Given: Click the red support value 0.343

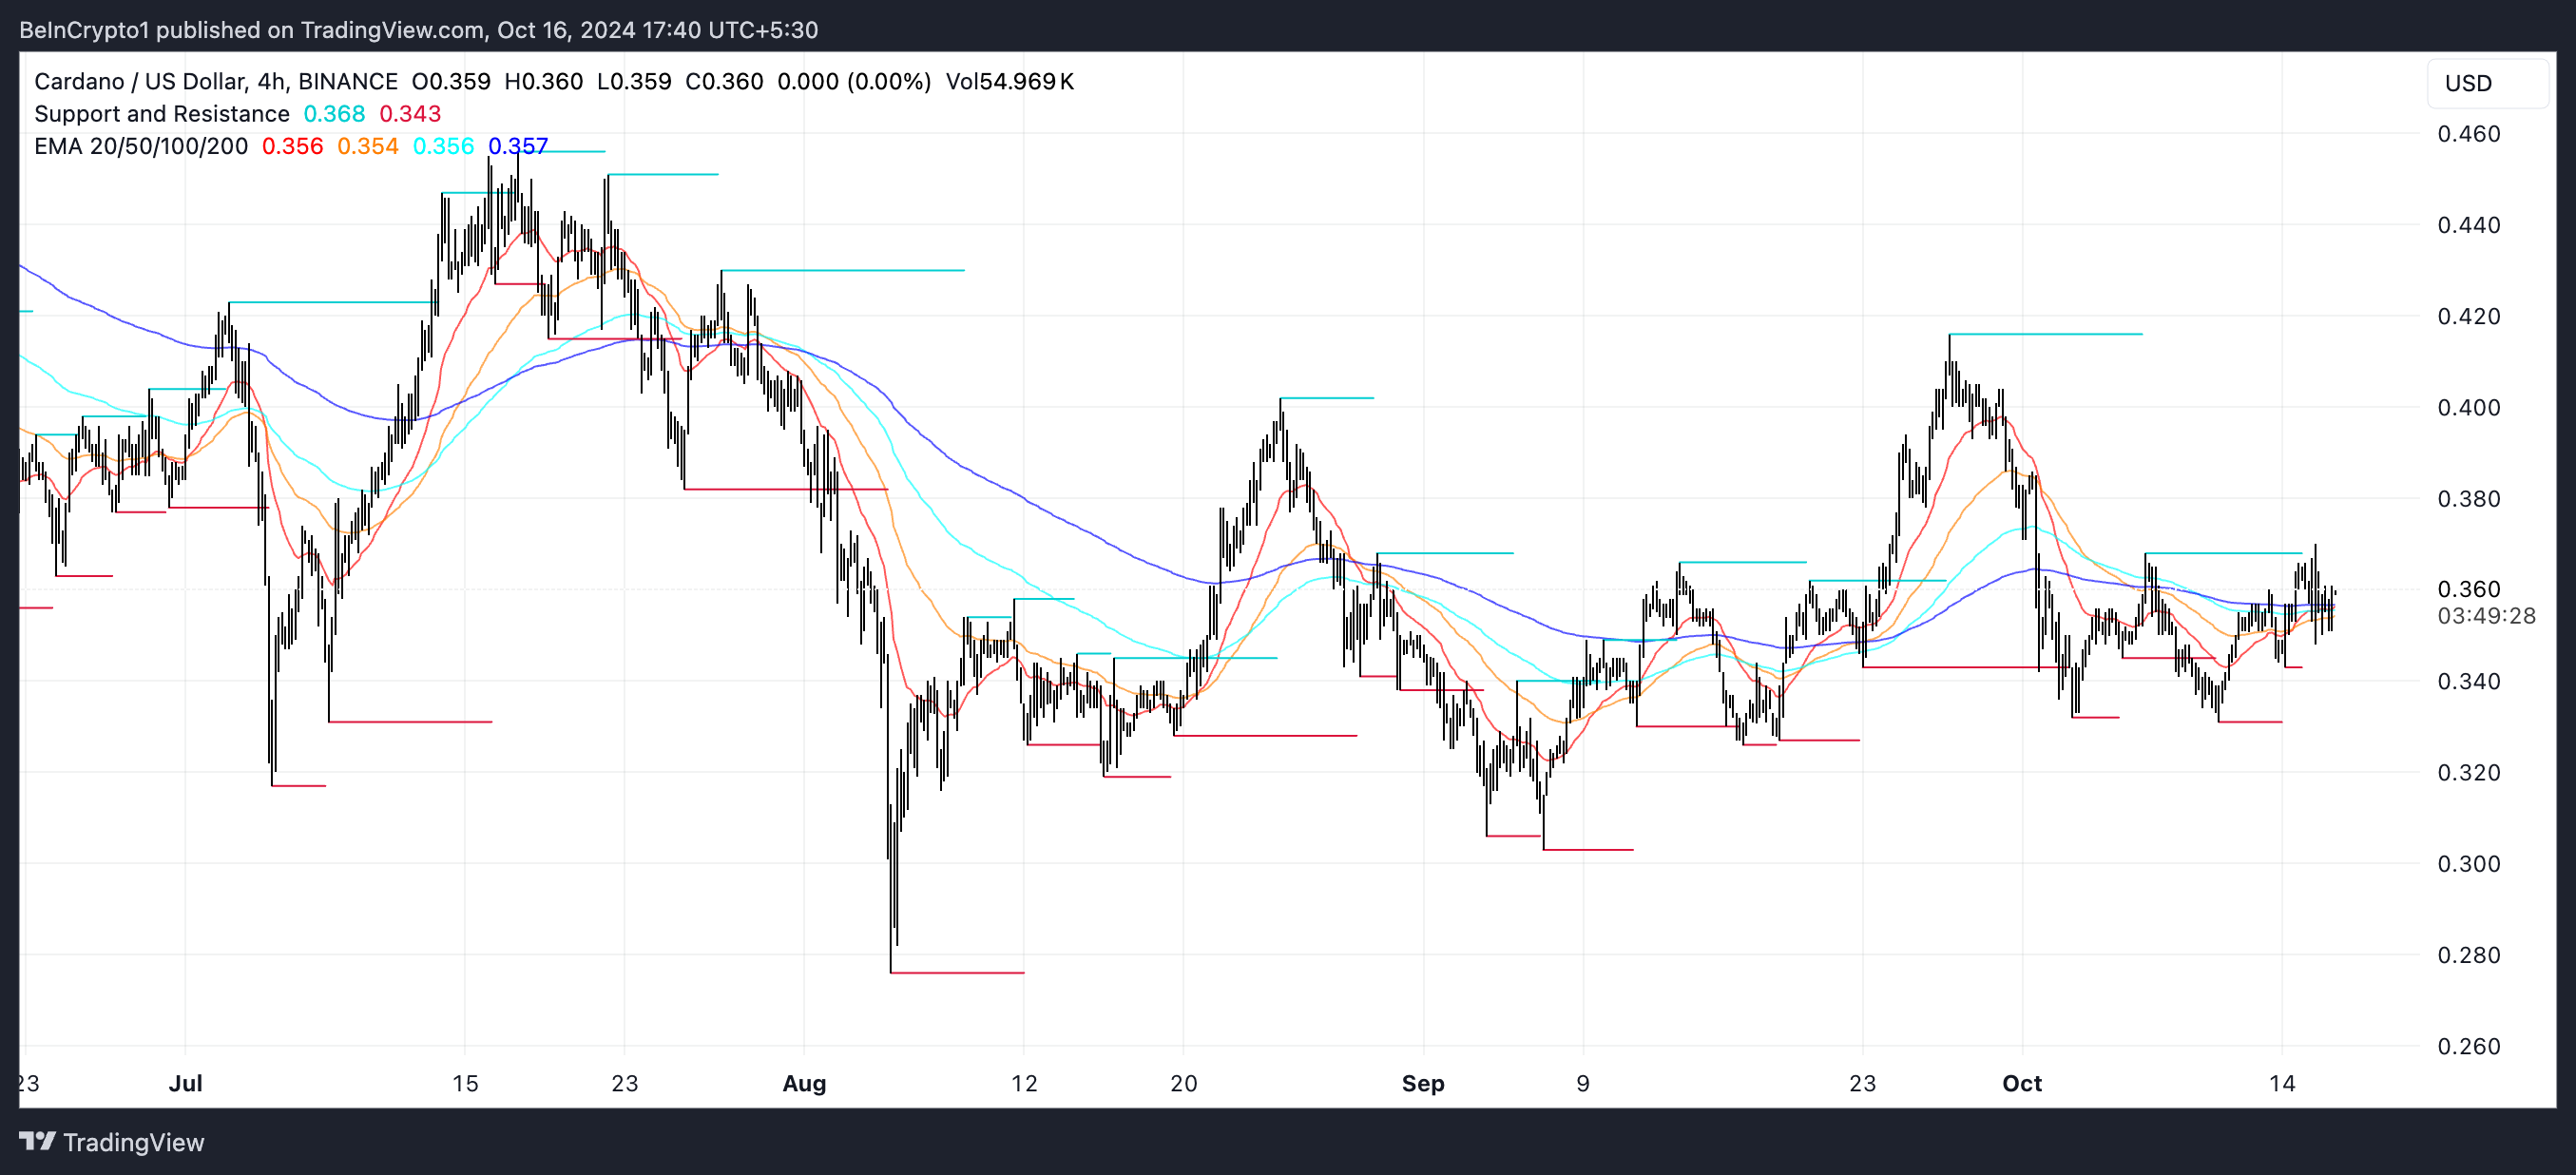Looking at the screenshot, I should tap(410, 114).
